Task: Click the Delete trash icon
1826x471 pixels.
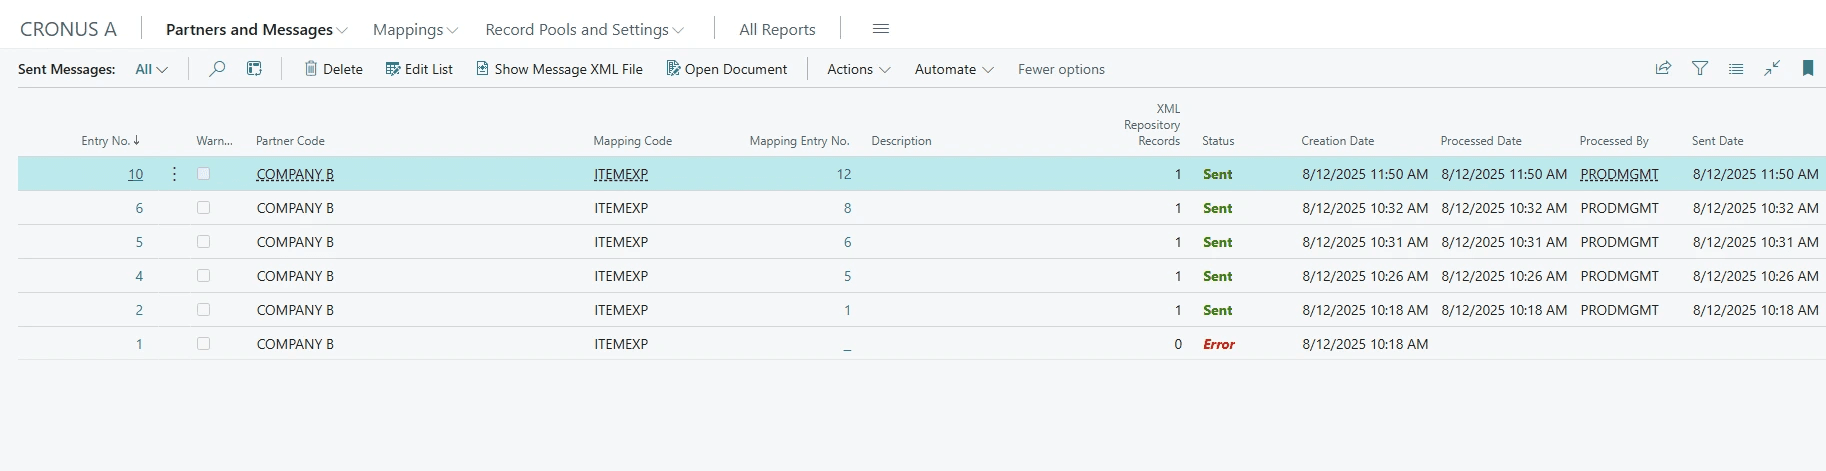Action: click(311, 69)
